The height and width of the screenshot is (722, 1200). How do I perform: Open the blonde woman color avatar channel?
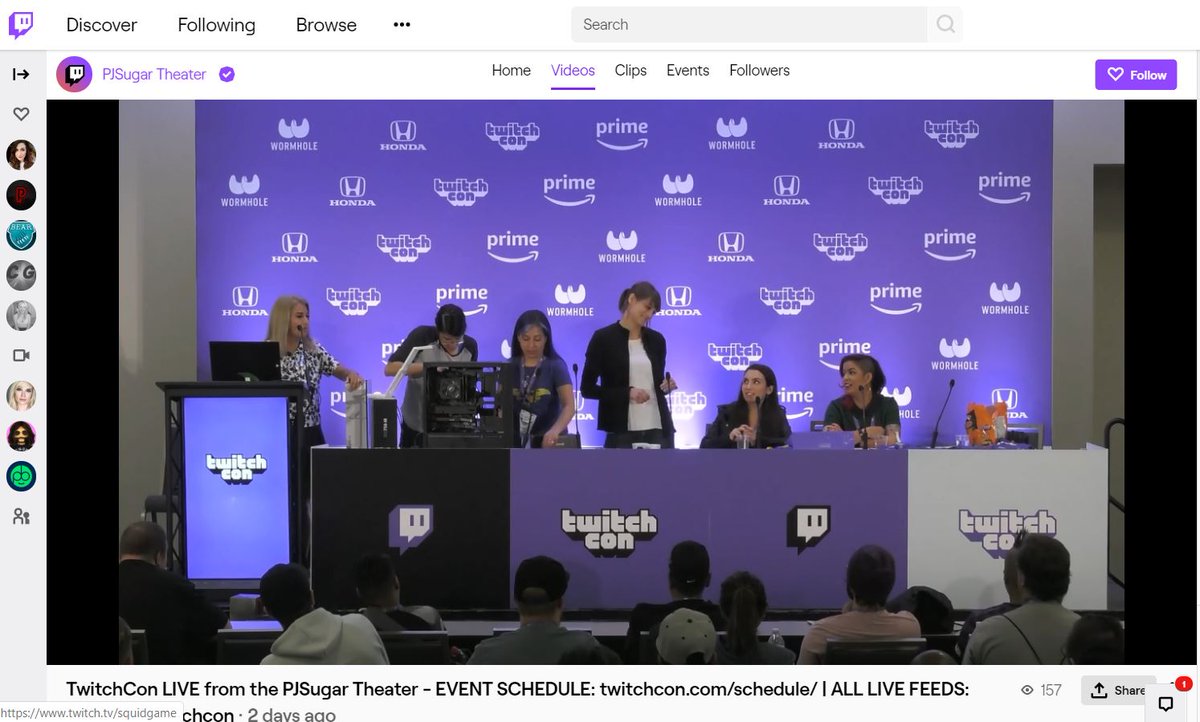[21, 396]
